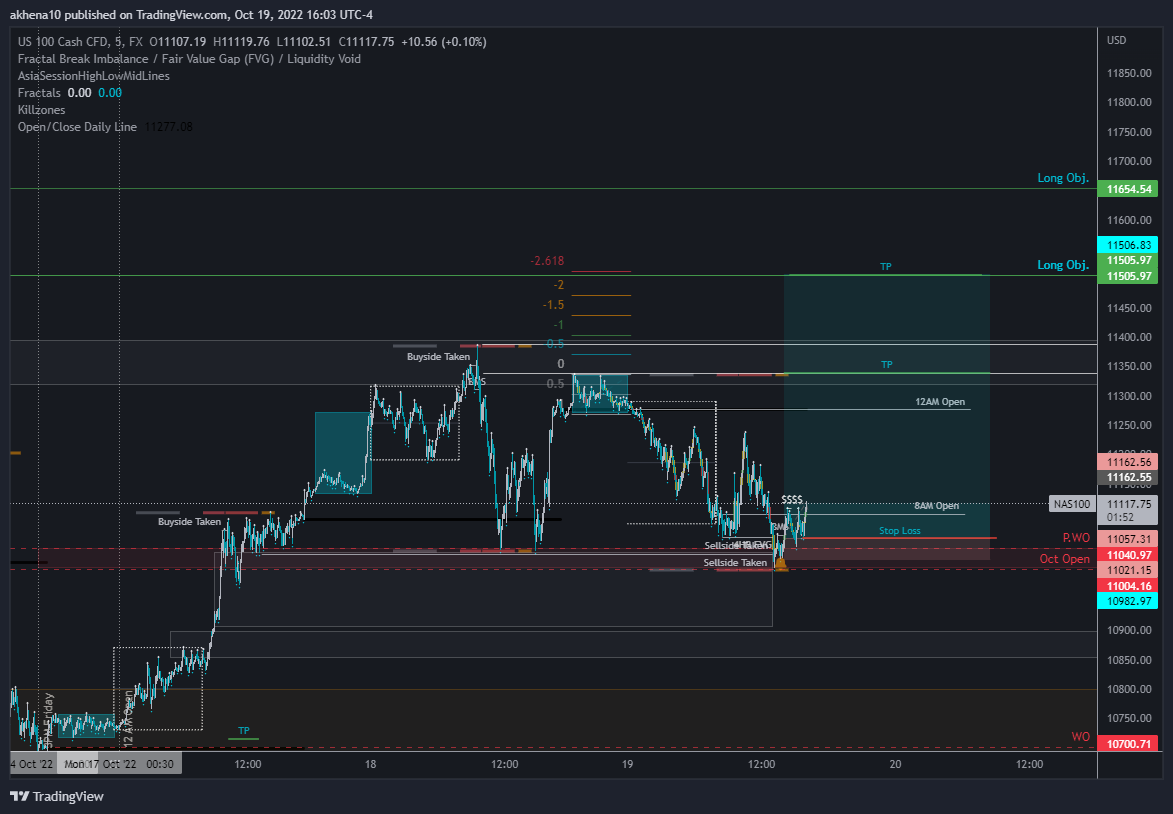Image resolution: width=1173 pixels, height=814 pixels.
Task: Click the USD currency label on price axis
Action: pos(1116,40)
